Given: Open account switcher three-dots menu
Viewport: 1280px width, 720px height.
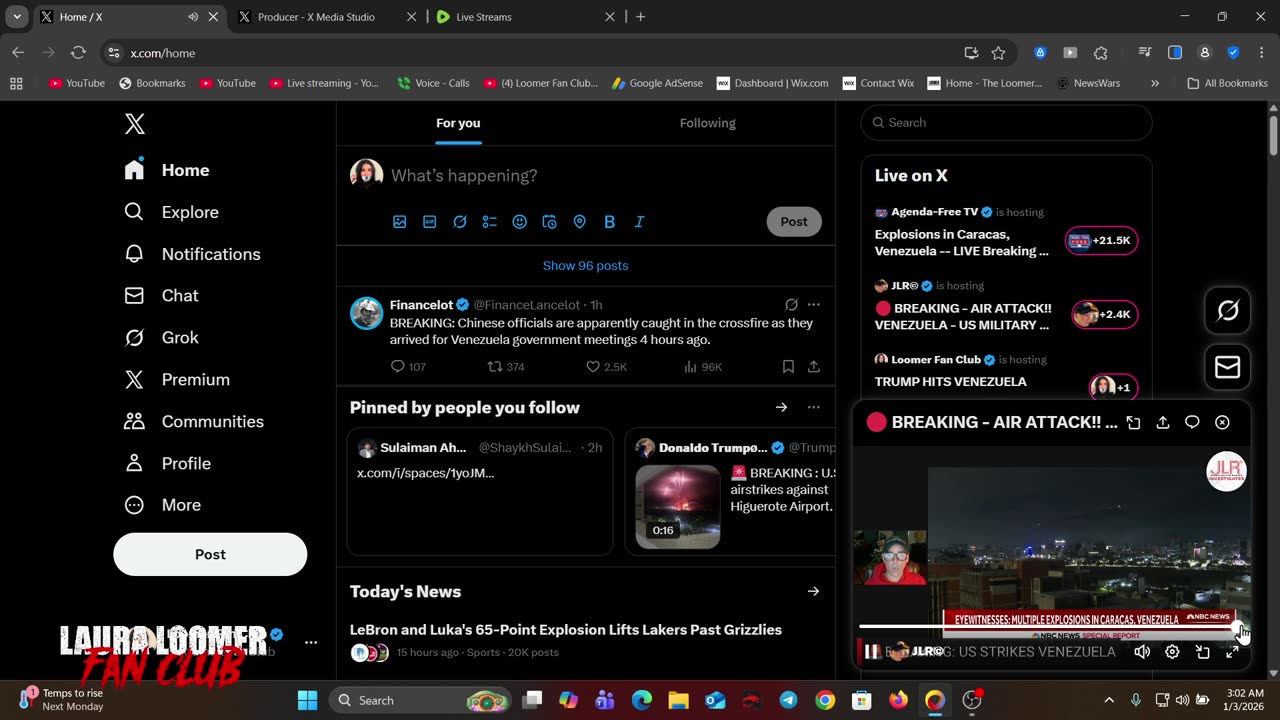Looking at the screenshot, I should pos(311,643).
